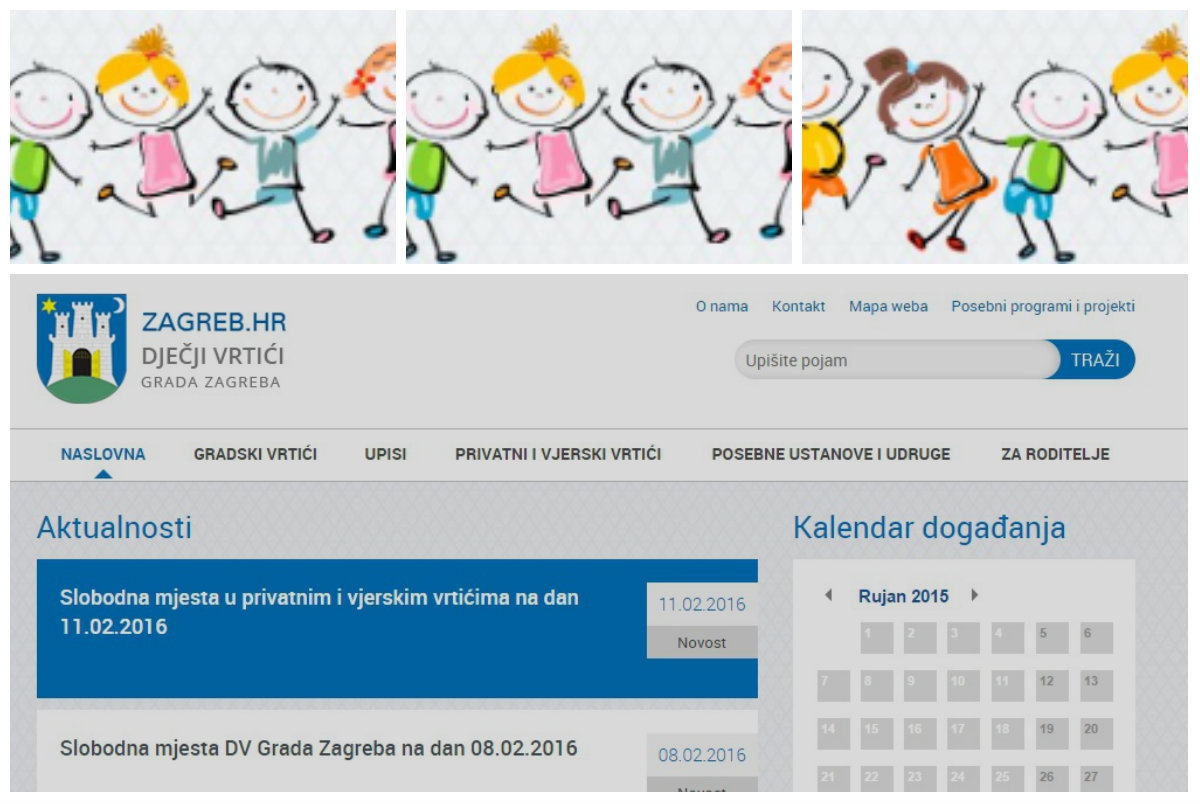
Task: Open POSEBNE USTANOVE I UDRUGE menu
Action: pos(830,454)
